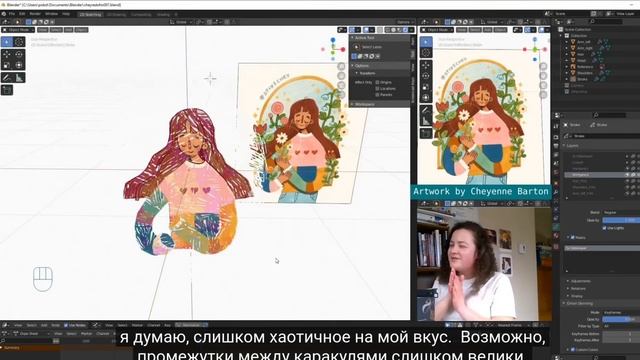
Task: Click the Keyframes After number field
Action: 621,340
